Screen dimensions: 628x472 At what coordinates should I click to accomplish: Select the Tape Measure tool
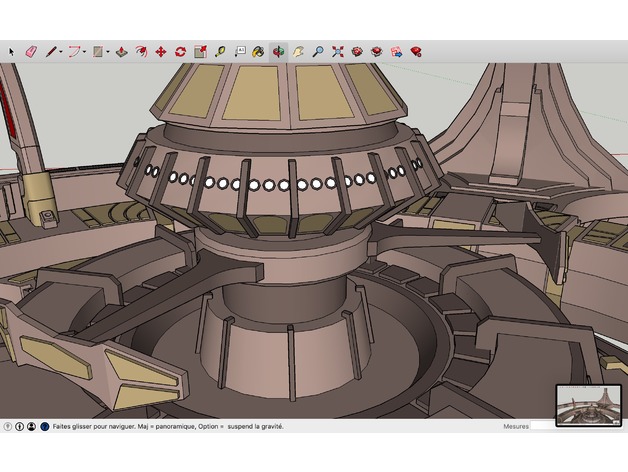click(x=220, y=51)
